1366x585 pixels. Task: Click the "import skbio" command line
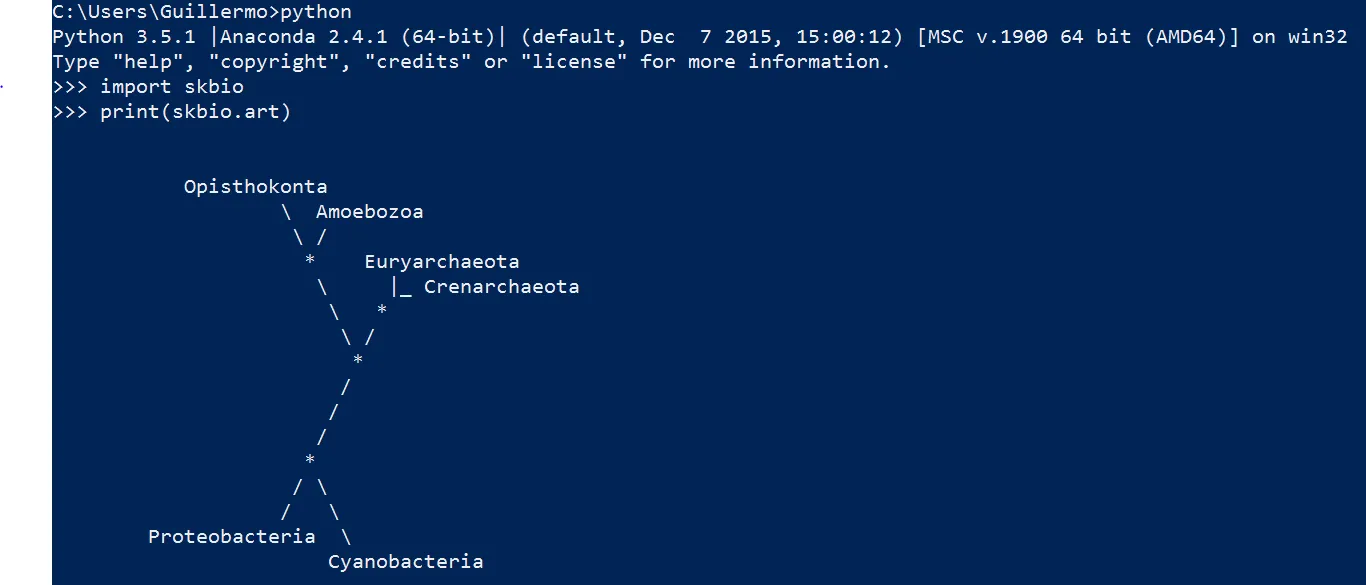pyautogui.click(x=171, y=86)
